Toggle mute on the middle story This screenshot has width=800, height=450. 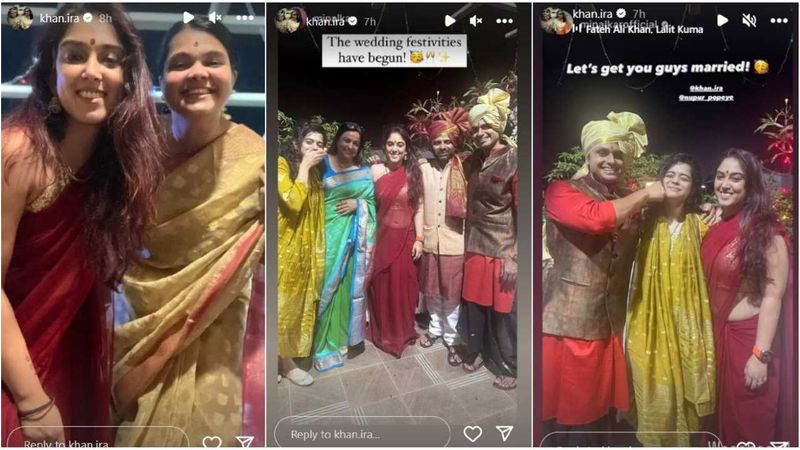[476, 20]
